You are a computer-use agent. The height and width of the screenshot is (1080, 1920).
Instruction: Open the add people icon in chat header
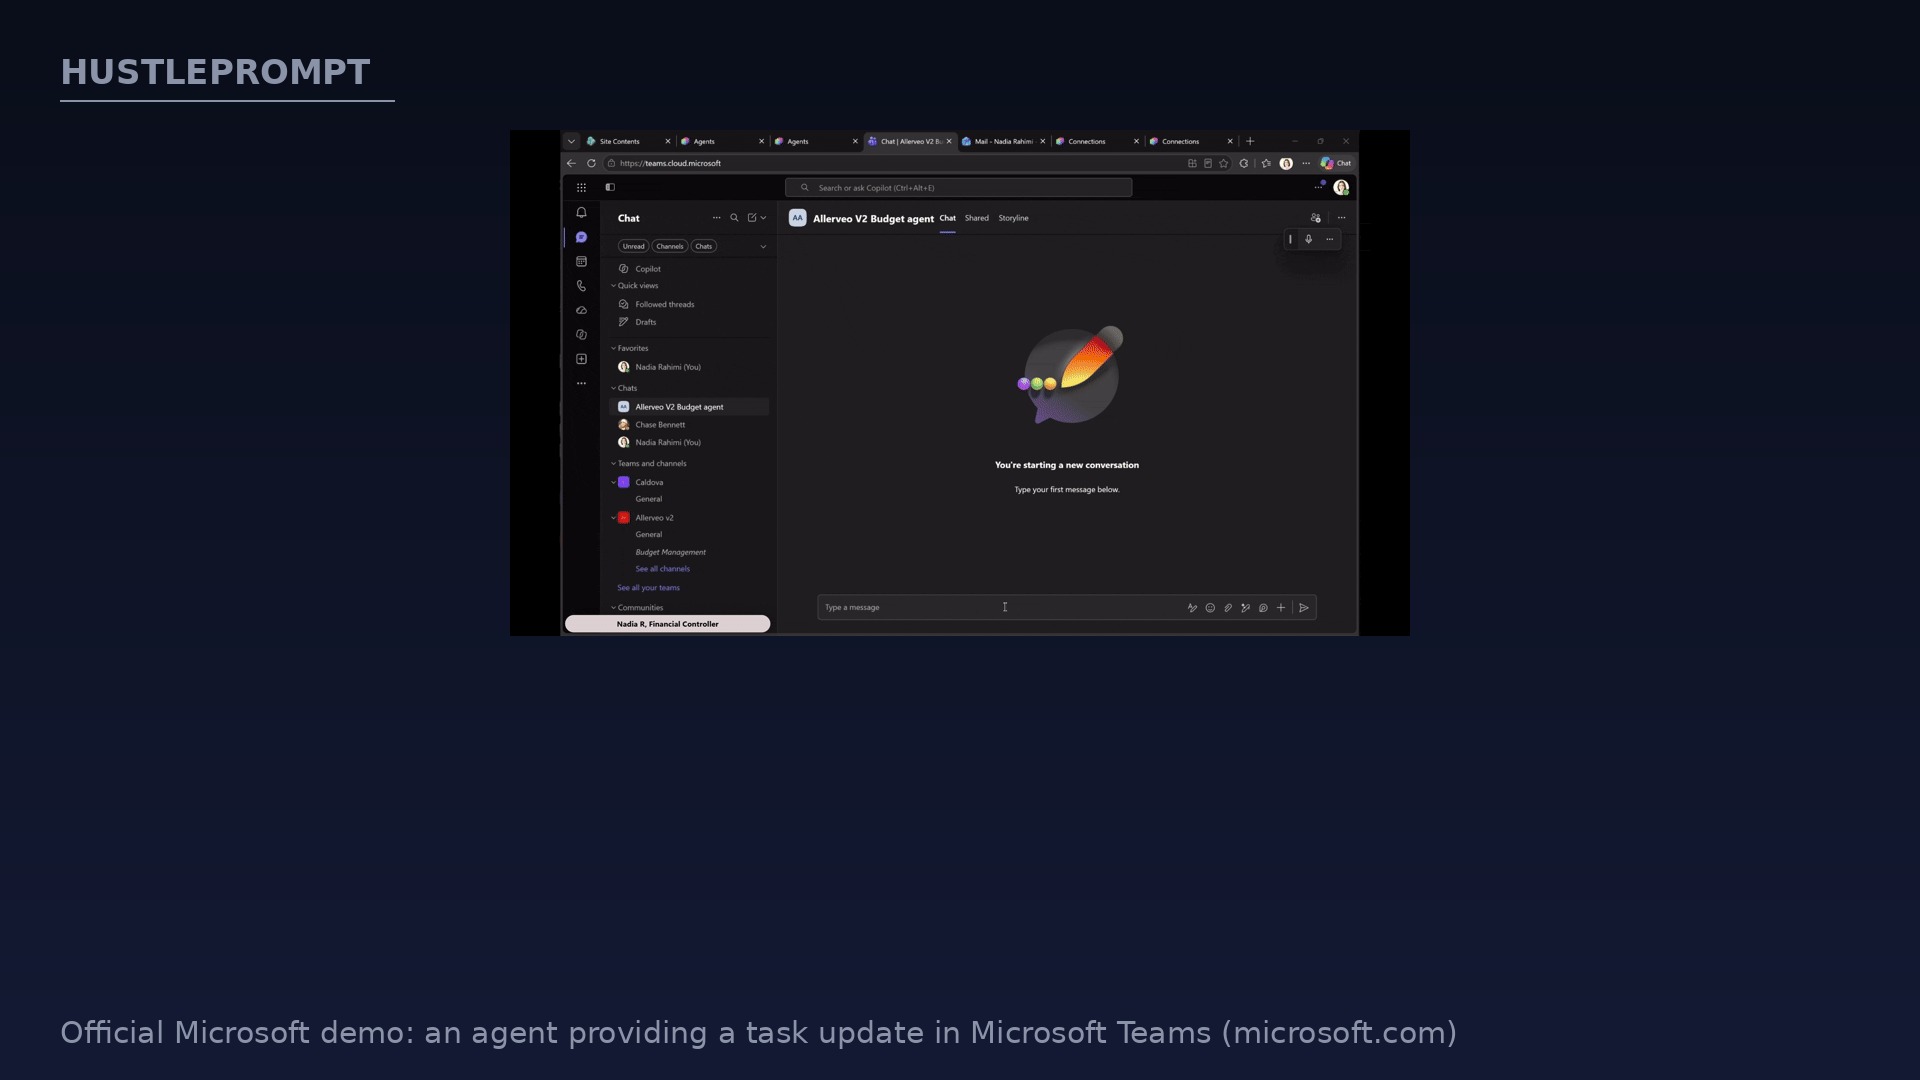(x=1316, y=218)
